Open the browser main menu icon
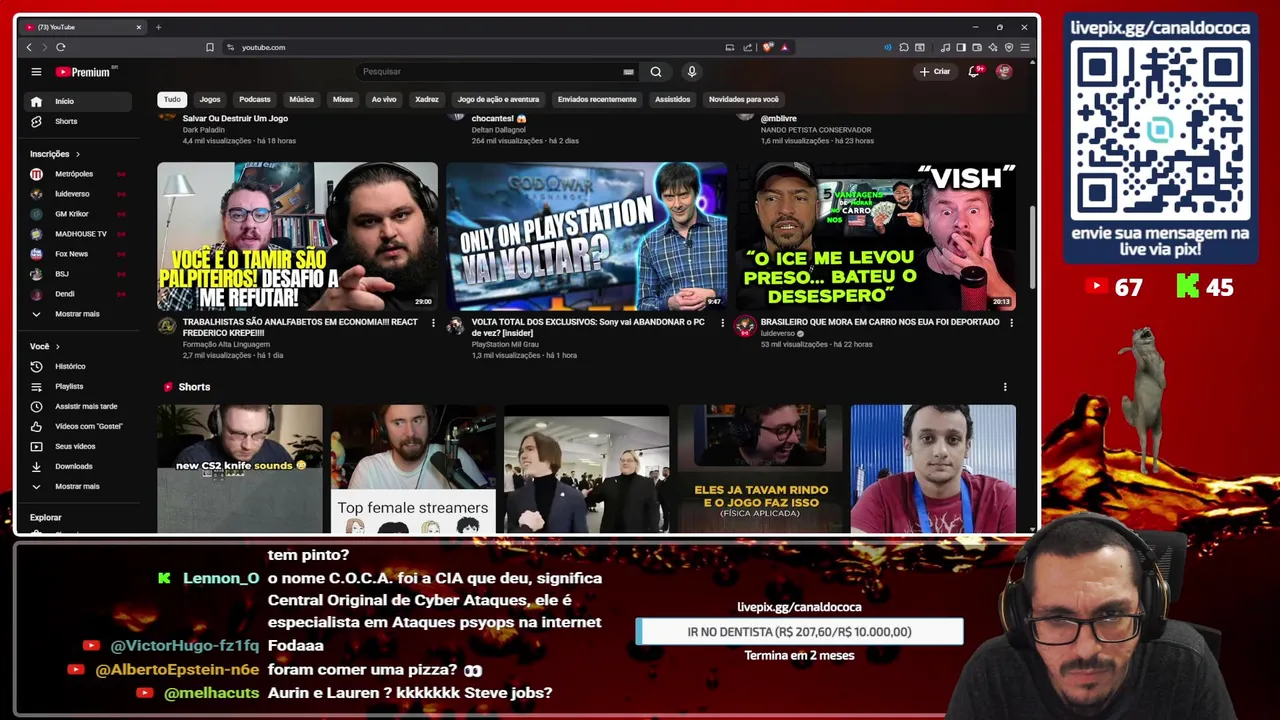This screenshot has width=1280, height=720. (x=1025, y=47)
